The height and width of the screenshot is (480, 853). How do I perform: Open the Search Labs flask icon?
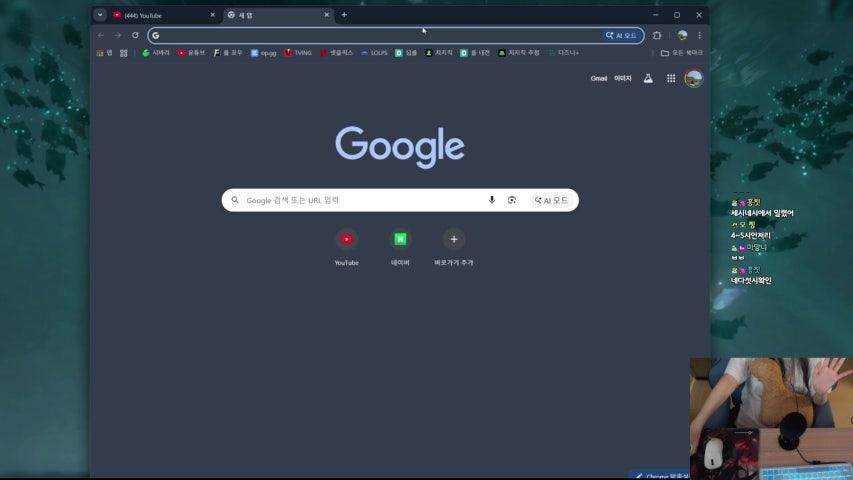tap(648, 78)
